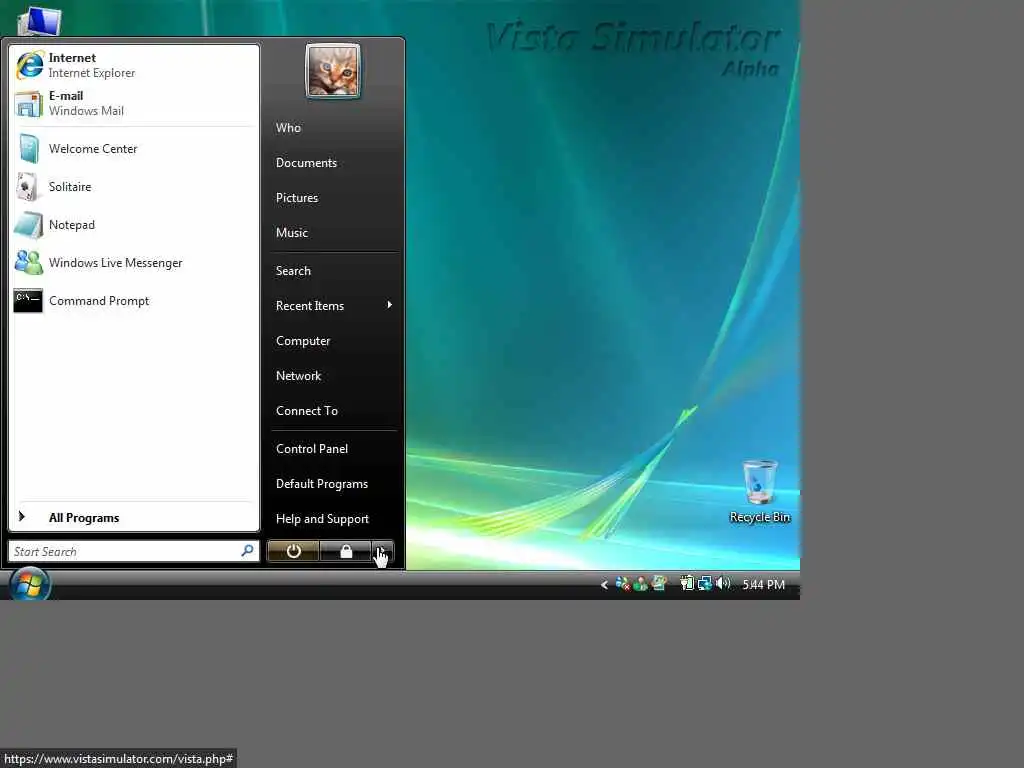Click Welcome Center label
Screen dimensions: 1024x768
click(x=93, y=149)
